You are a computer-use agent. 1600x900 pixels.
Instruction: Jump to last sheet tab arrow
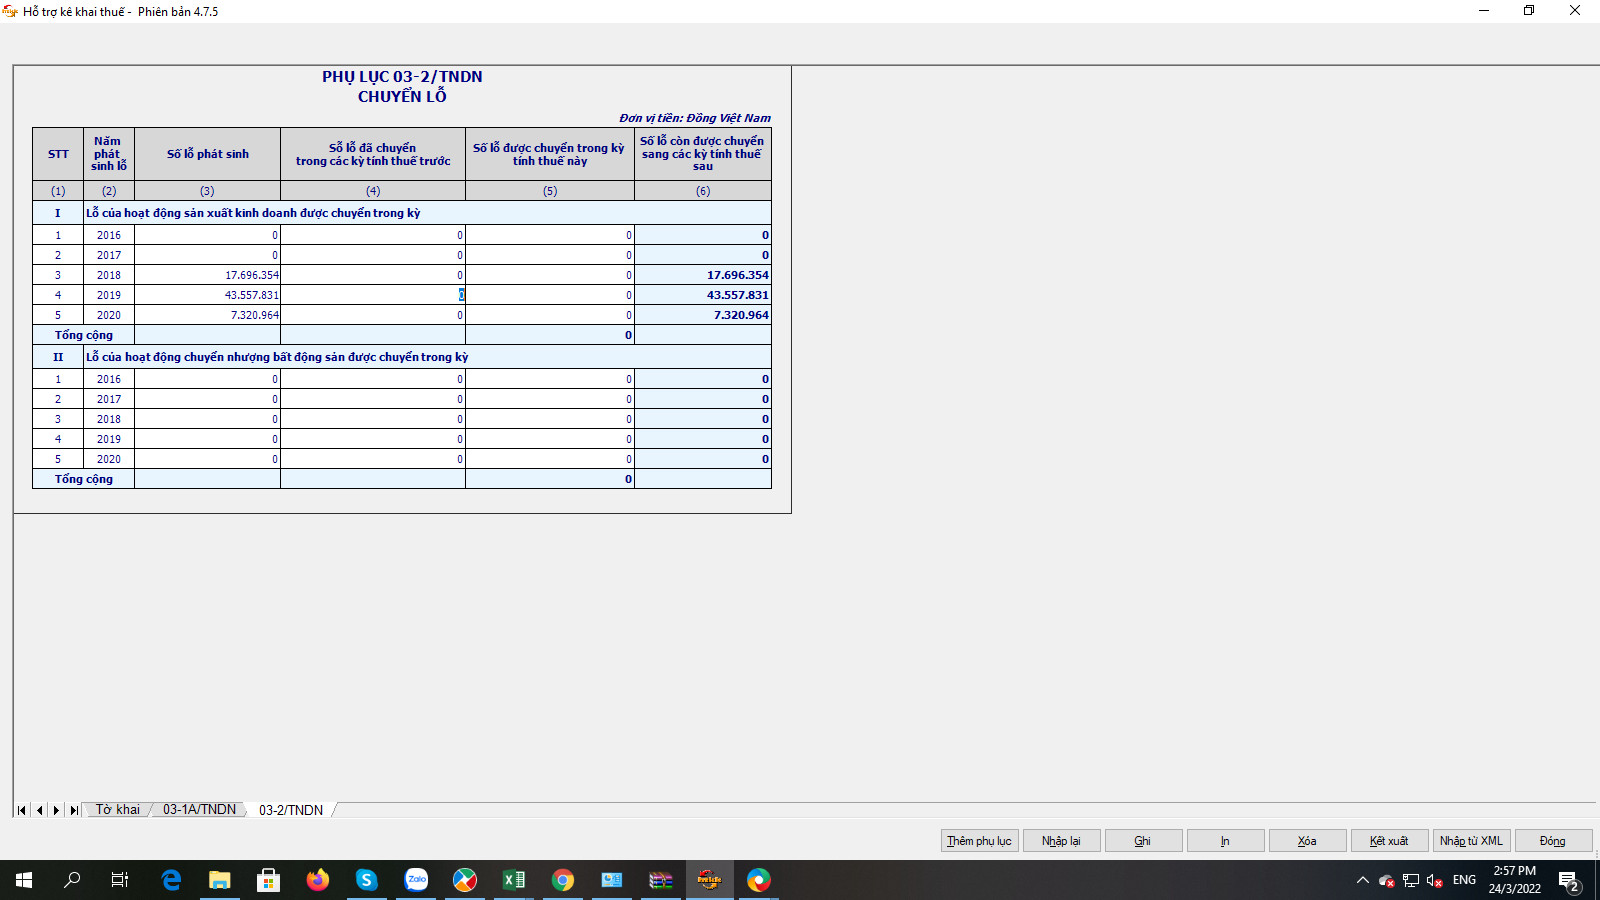click(x=74, y=810)
